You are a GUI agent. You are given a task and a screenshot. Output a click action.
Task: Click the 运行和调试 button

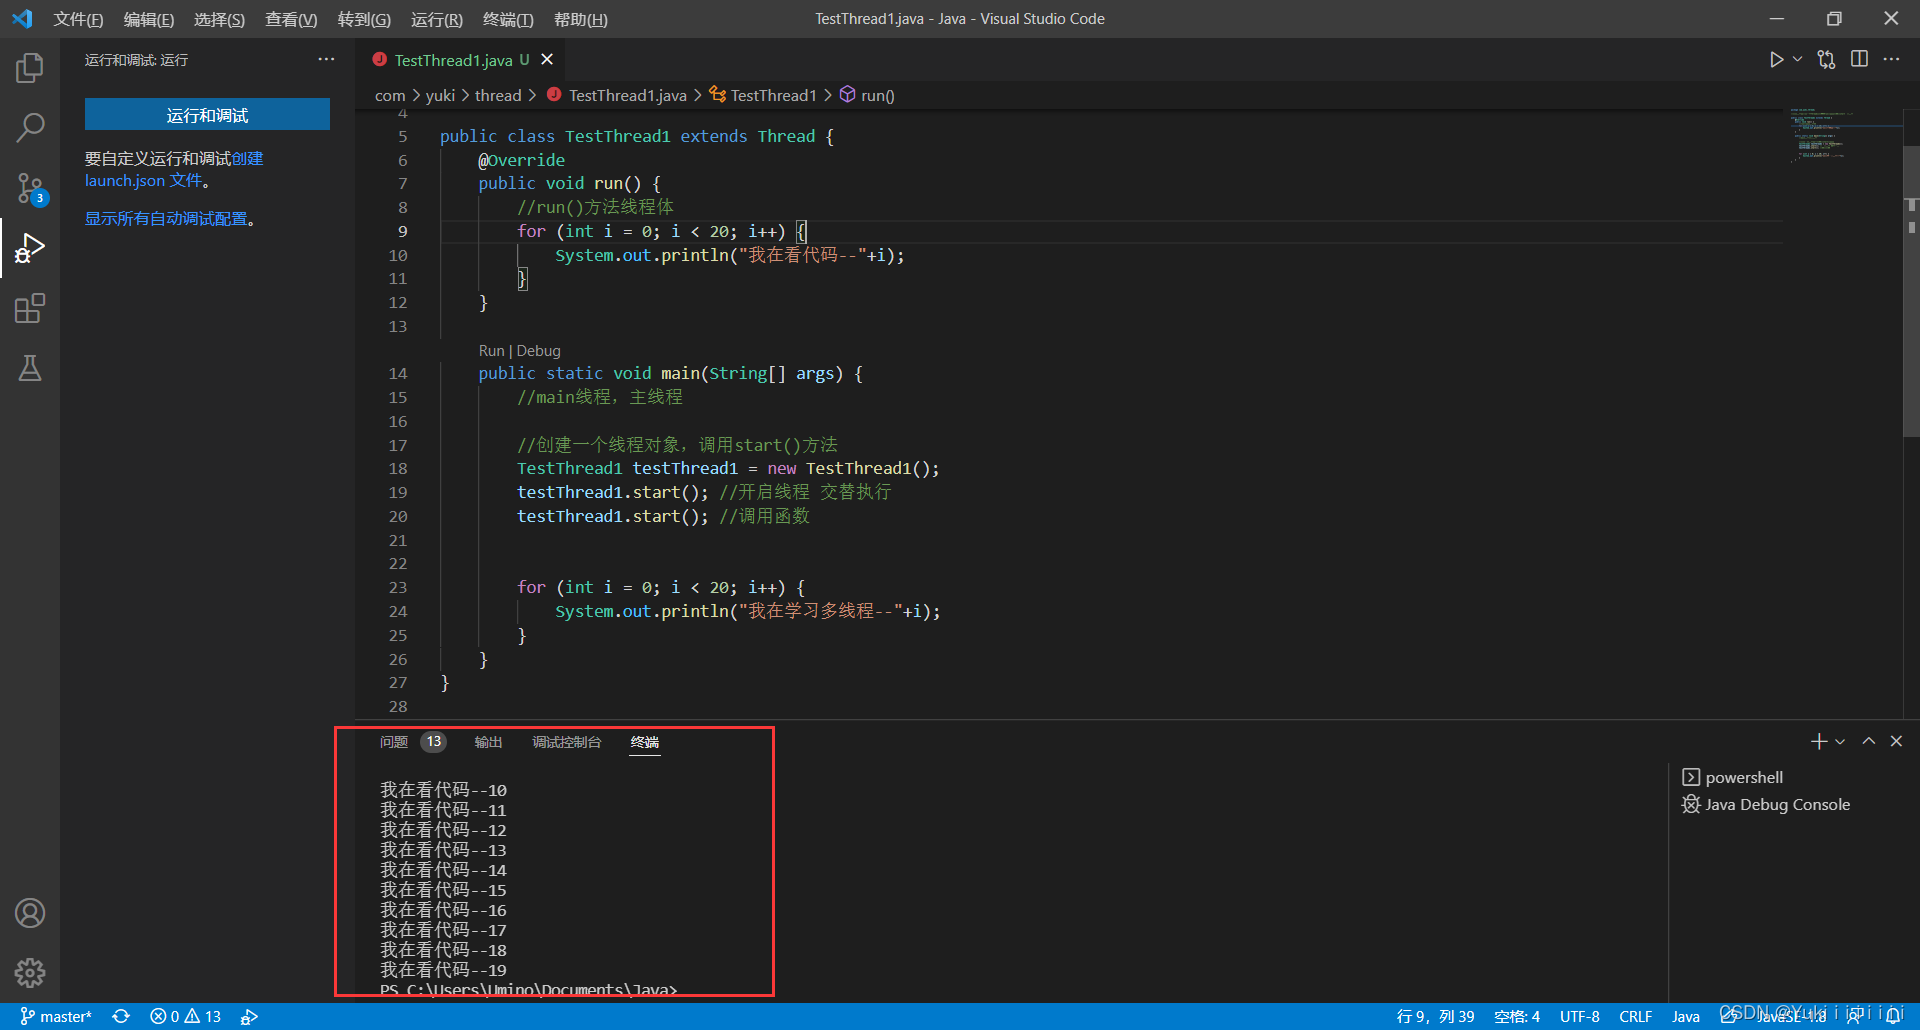tap(207, 115)
